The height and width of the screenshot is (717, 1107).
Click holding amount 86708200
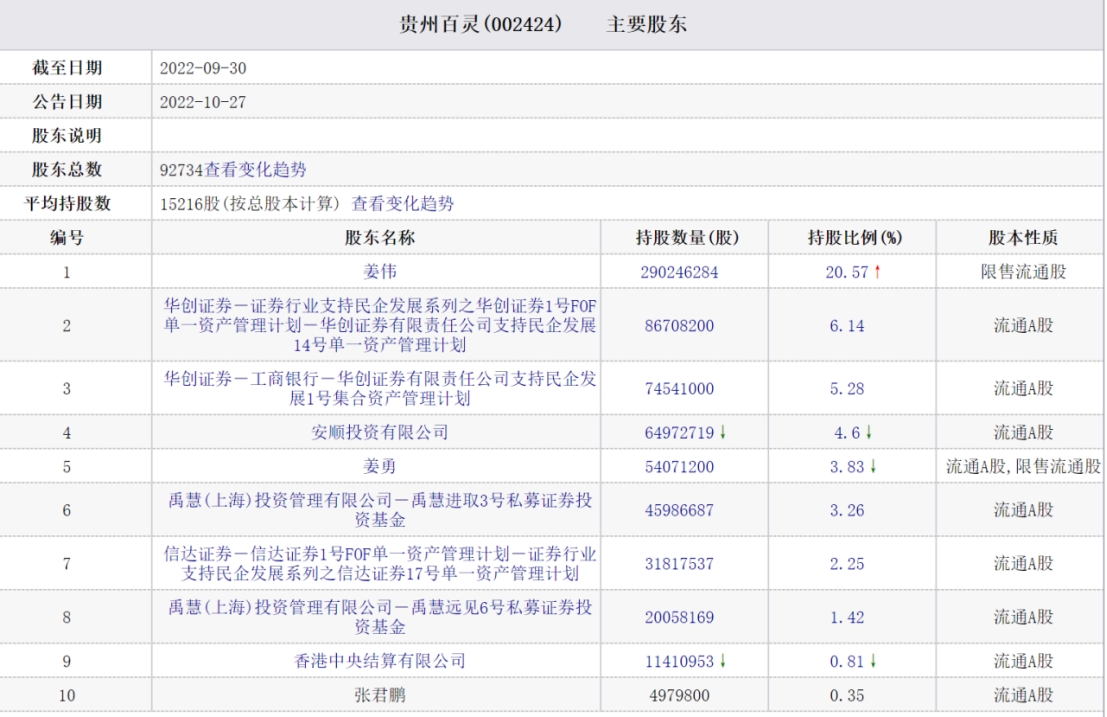[x=679, y=326]
